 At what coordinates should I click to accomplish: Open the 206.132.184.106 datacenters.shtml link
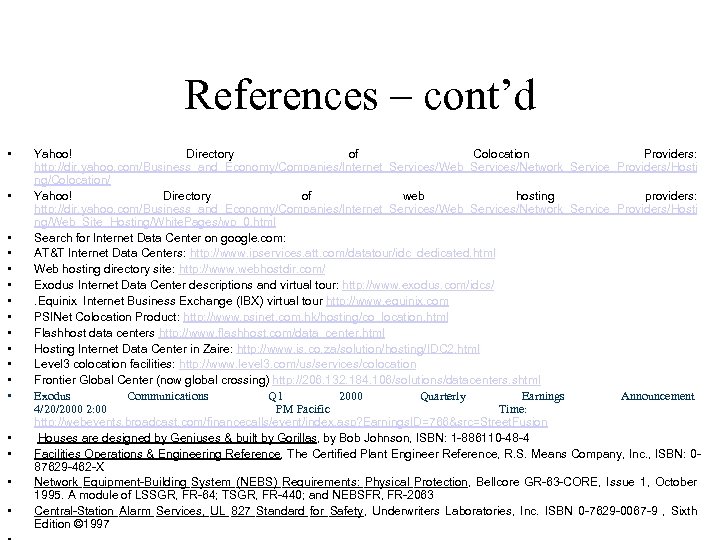tap(406, 380)
